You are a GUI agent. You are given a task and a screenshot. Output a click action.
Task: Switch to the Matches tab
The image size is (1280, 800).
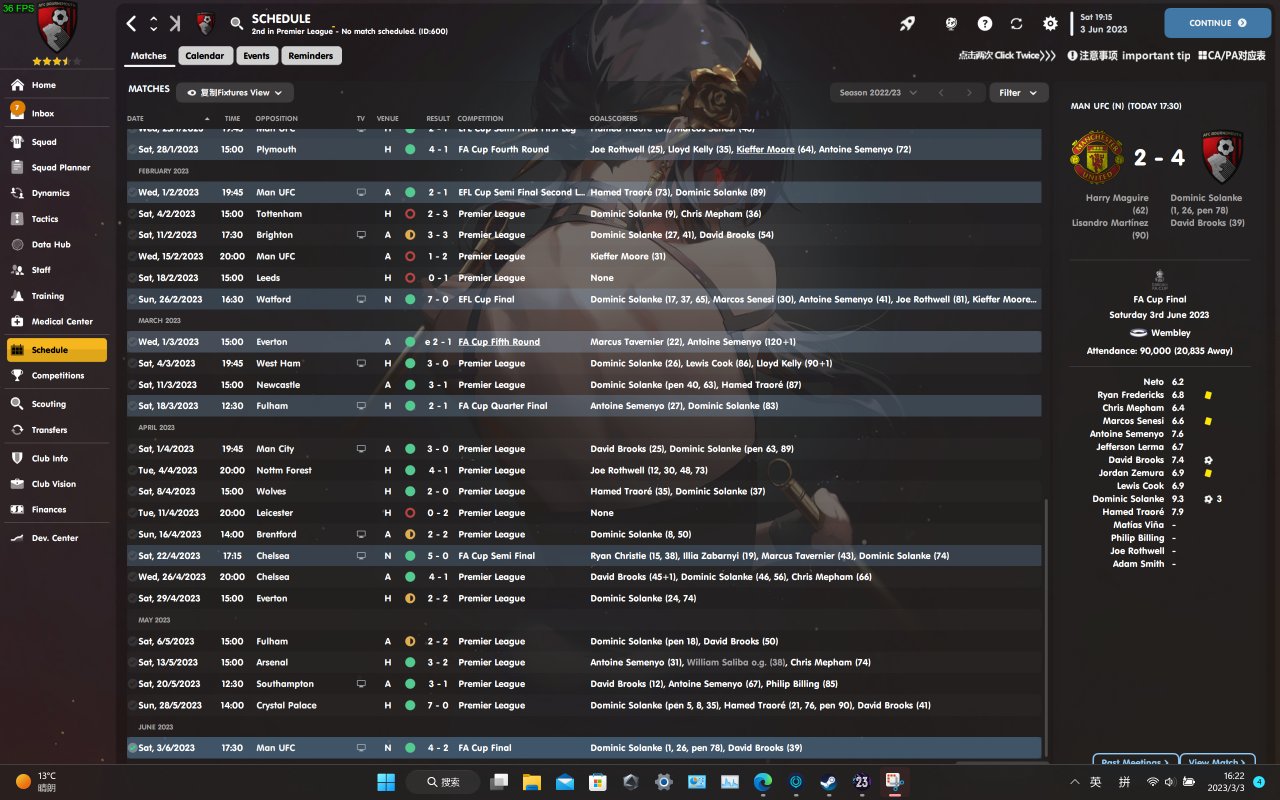tap(149, 56)
